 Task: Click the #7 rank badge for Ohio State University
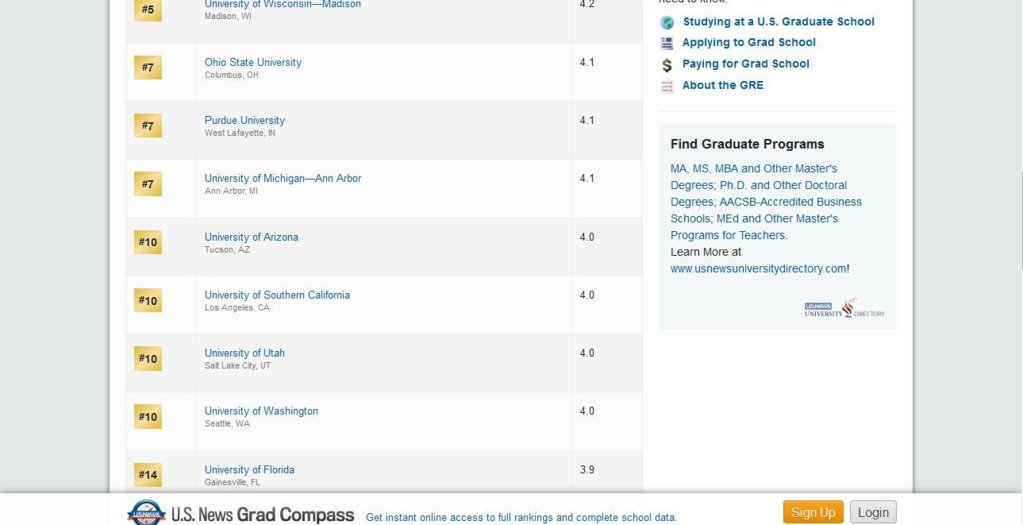coord(148,67)
